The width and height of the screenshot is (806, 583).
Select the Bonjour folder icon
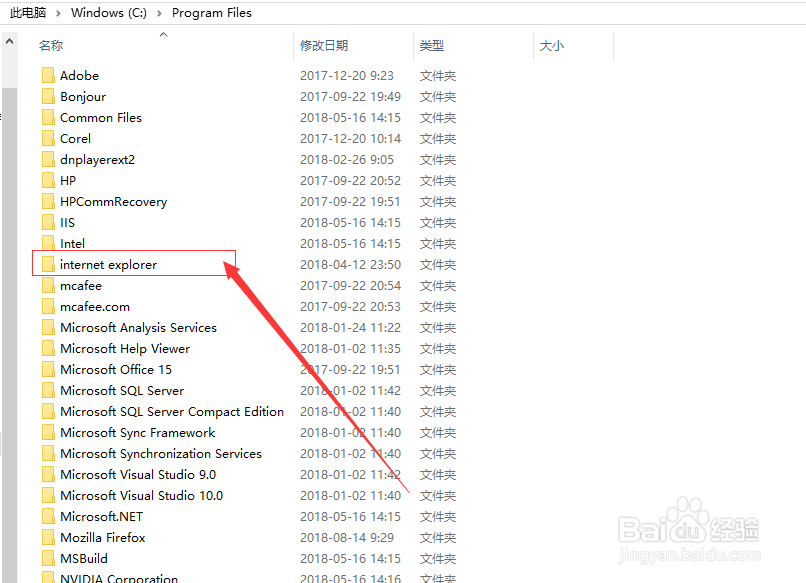[x=48, y=96]
